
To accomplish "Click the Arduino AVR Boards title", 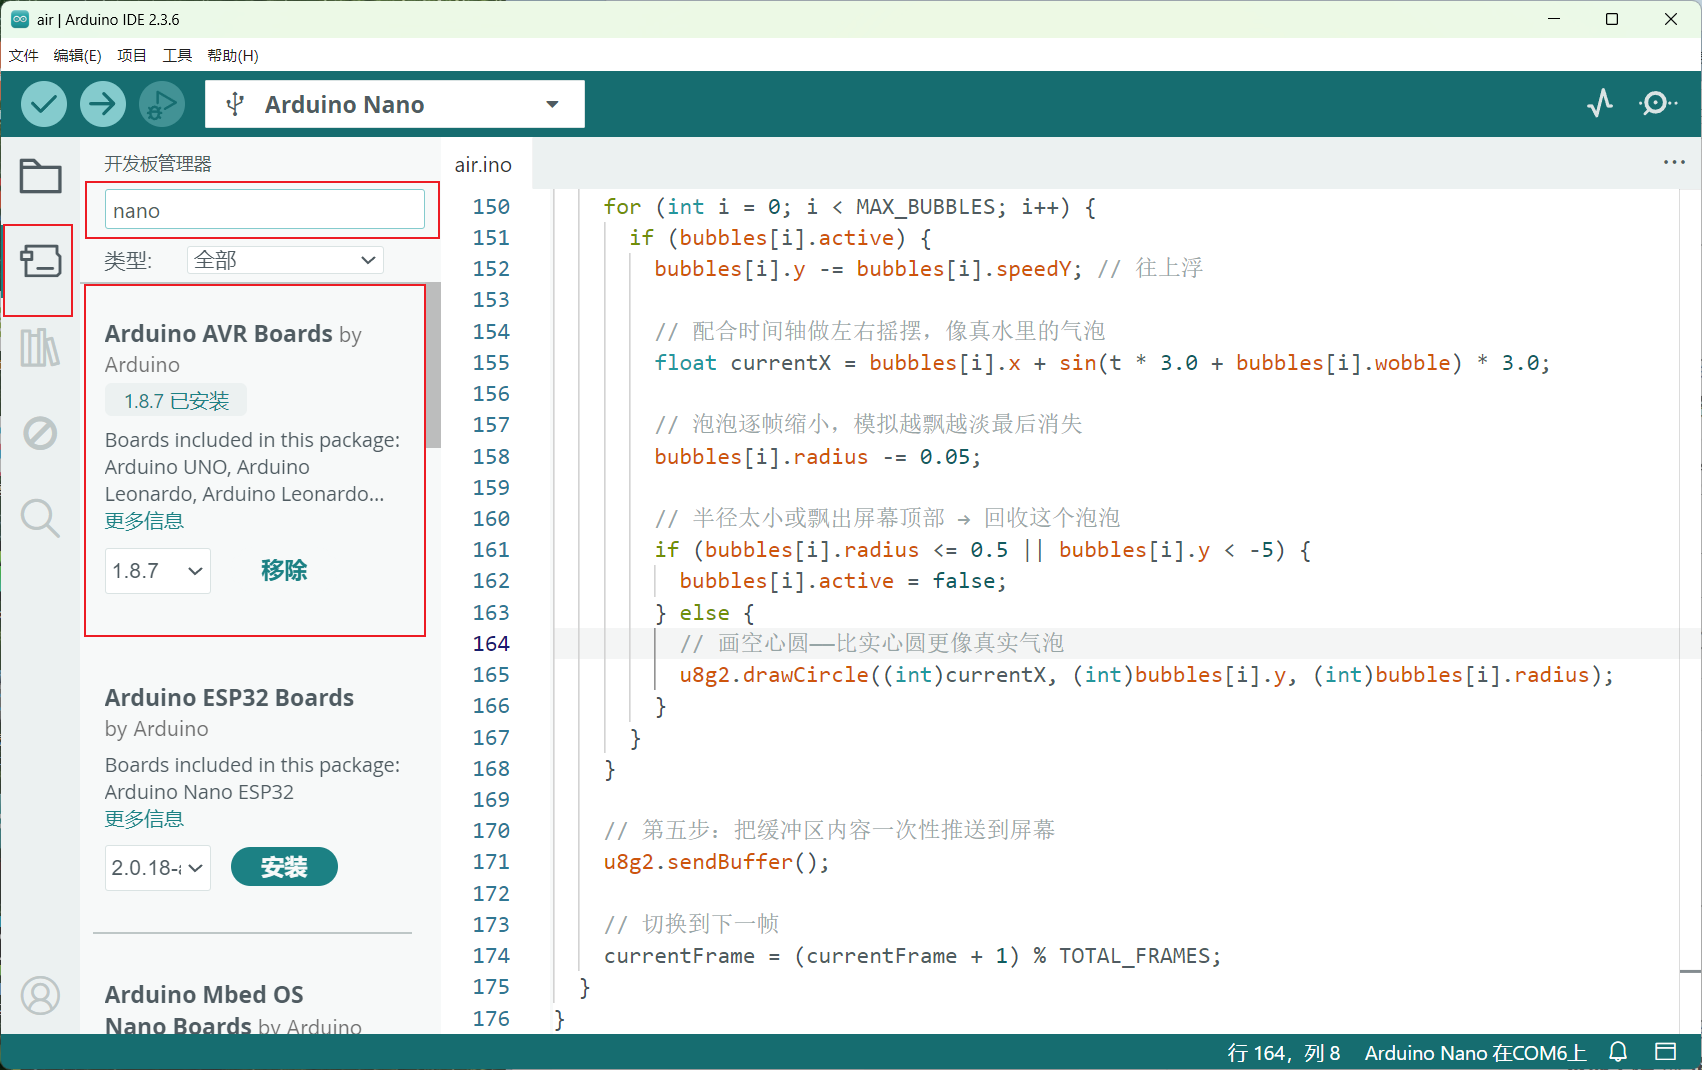I will click(219, 334).
